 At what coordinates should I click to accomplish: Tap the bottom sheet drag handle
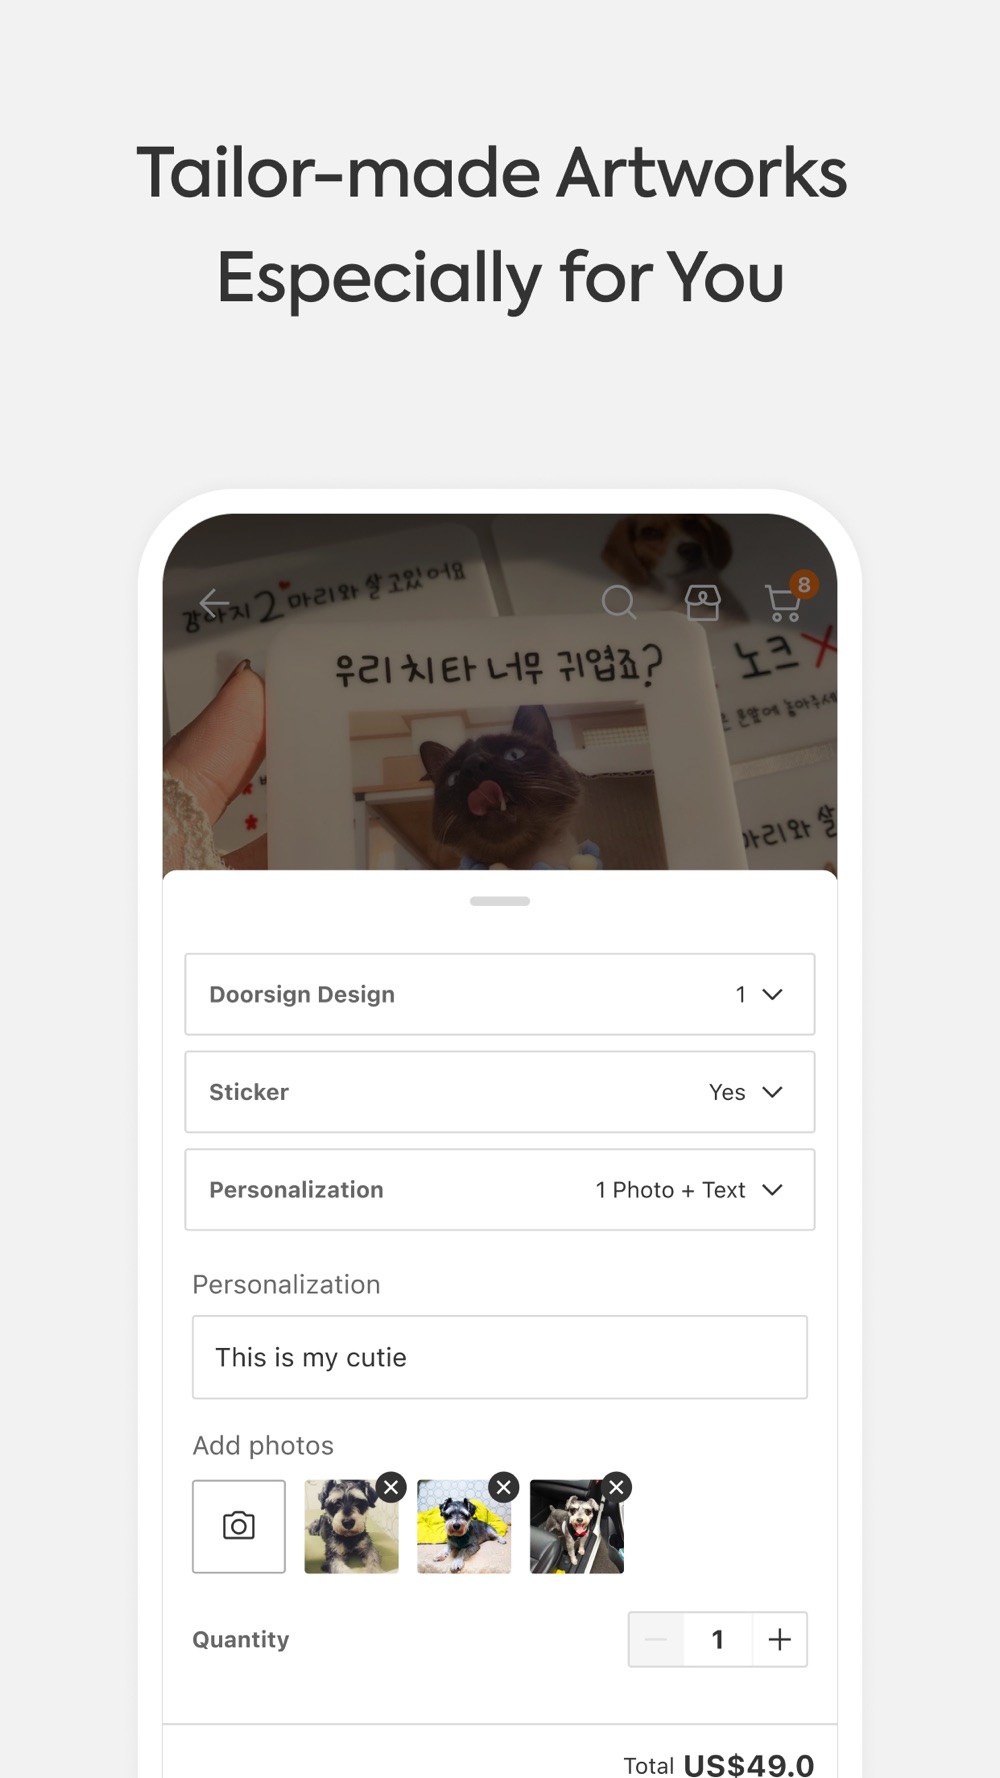500,901
